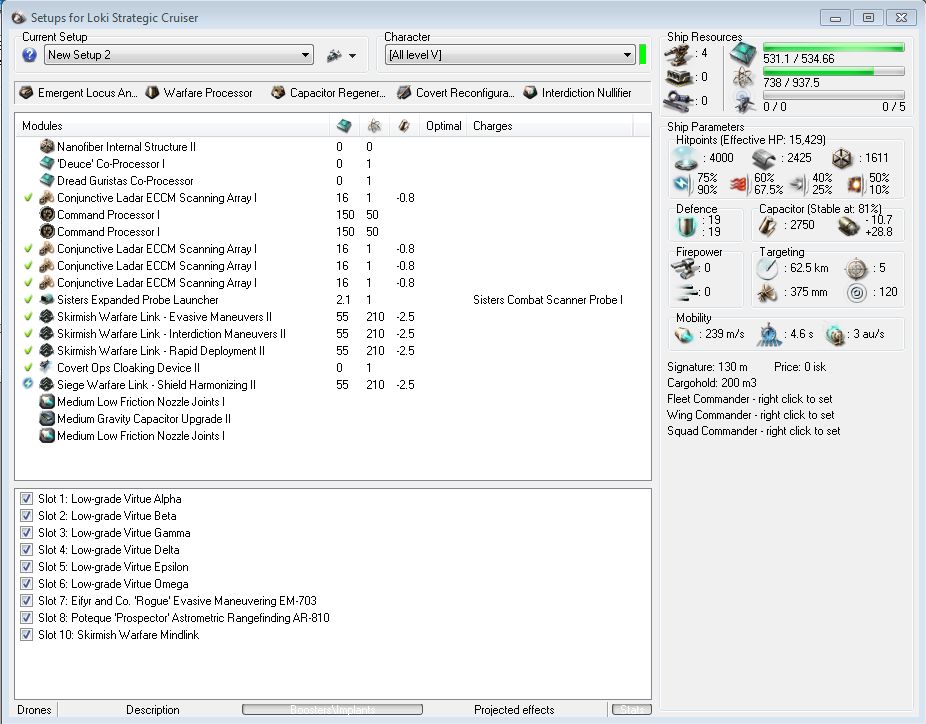
Task: Uncheck Slot 5 Low-grade Virtue Epsilon
Action: (x=27, y=567)
